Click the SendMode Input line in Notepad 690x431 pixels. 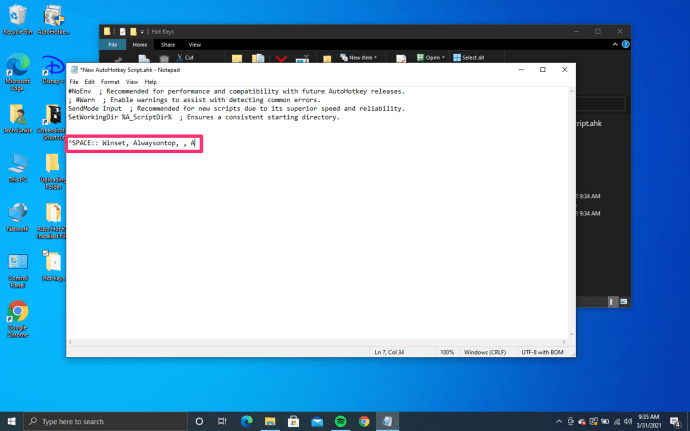point(236,109)
